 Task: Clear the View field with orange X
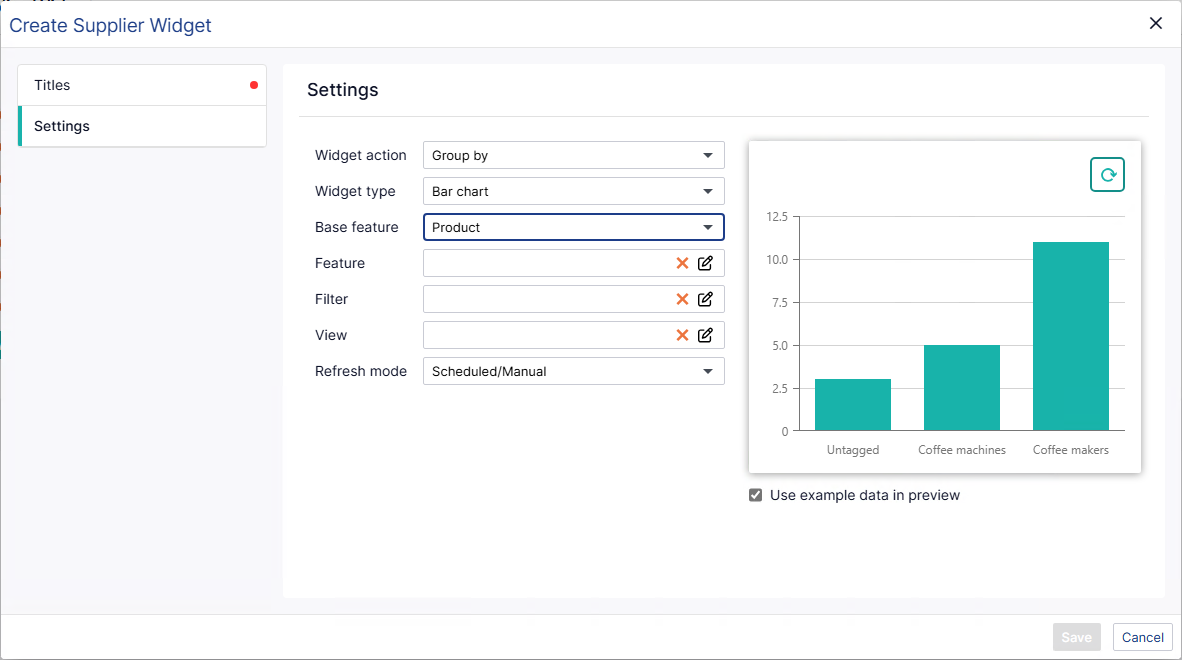tap(682, 335)
